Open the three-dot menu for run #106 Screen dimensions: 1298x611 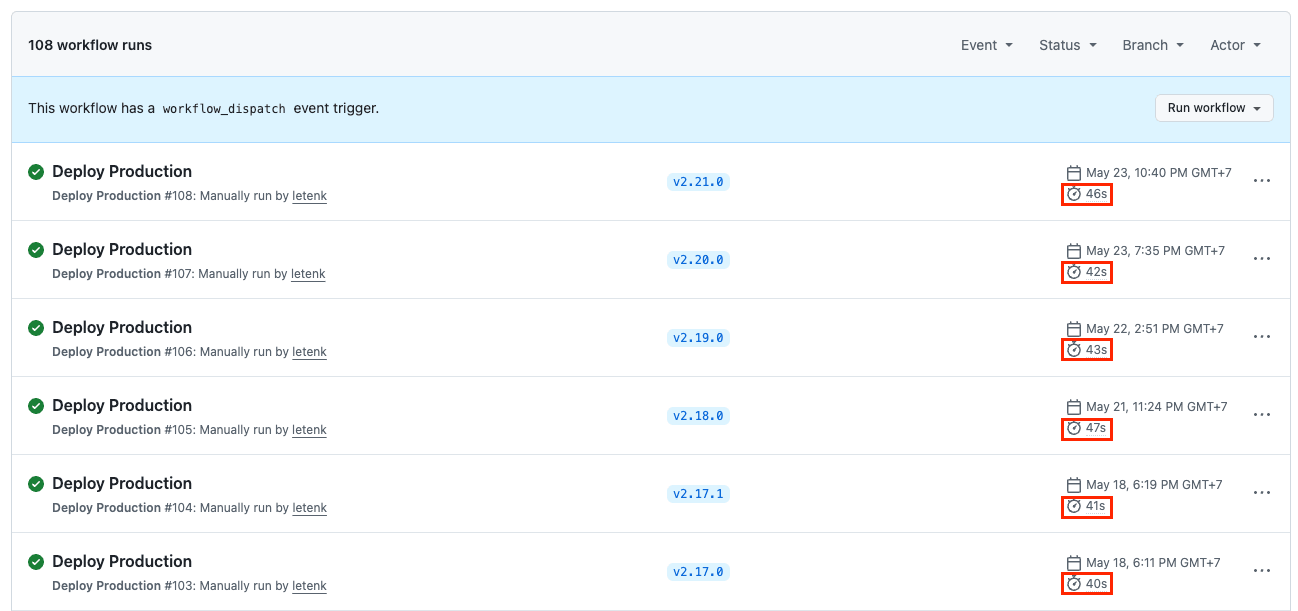click(1262, 337)
